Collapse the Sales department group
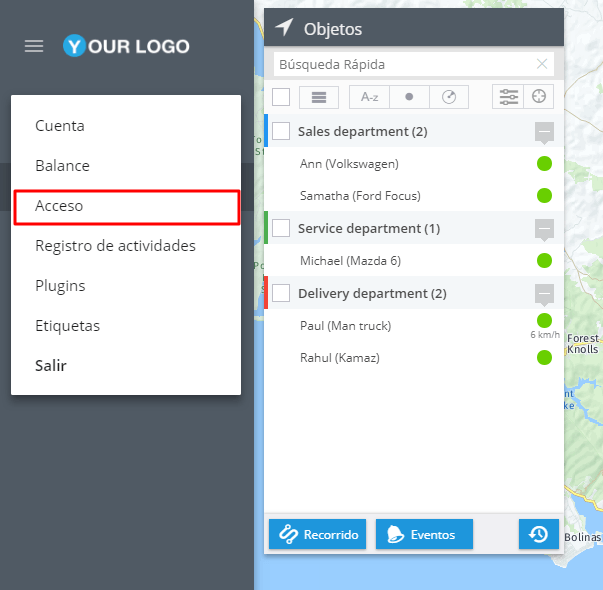This screenshot has height=590, width=603. (544, 133)
